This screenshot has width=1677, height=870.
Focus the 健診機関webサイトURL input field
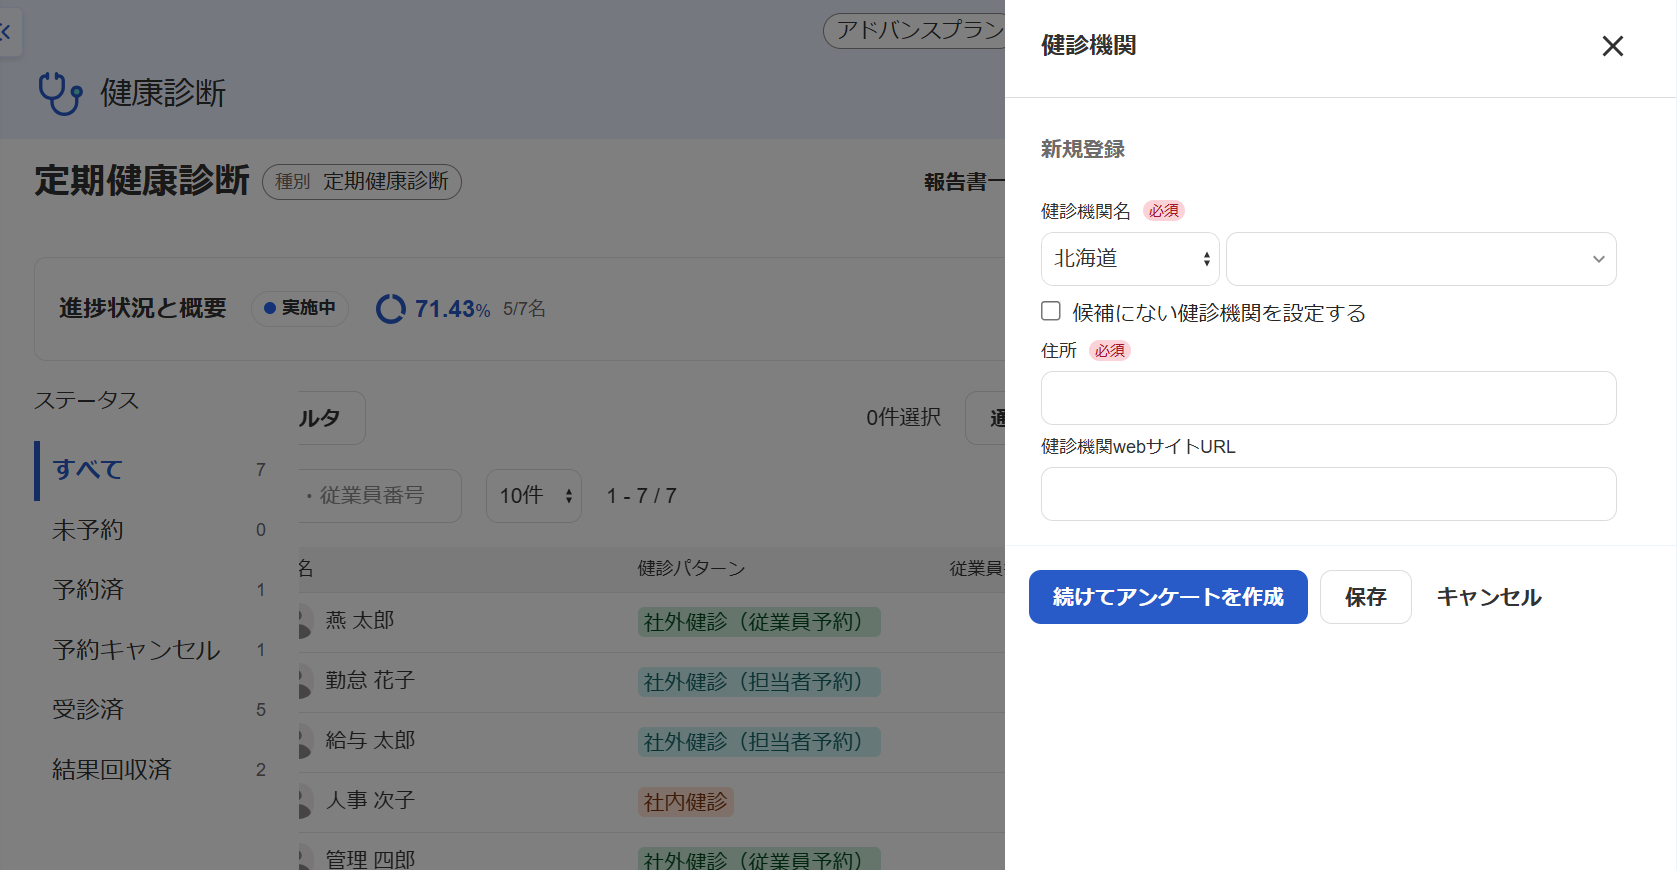click(x=1329, y=494)
